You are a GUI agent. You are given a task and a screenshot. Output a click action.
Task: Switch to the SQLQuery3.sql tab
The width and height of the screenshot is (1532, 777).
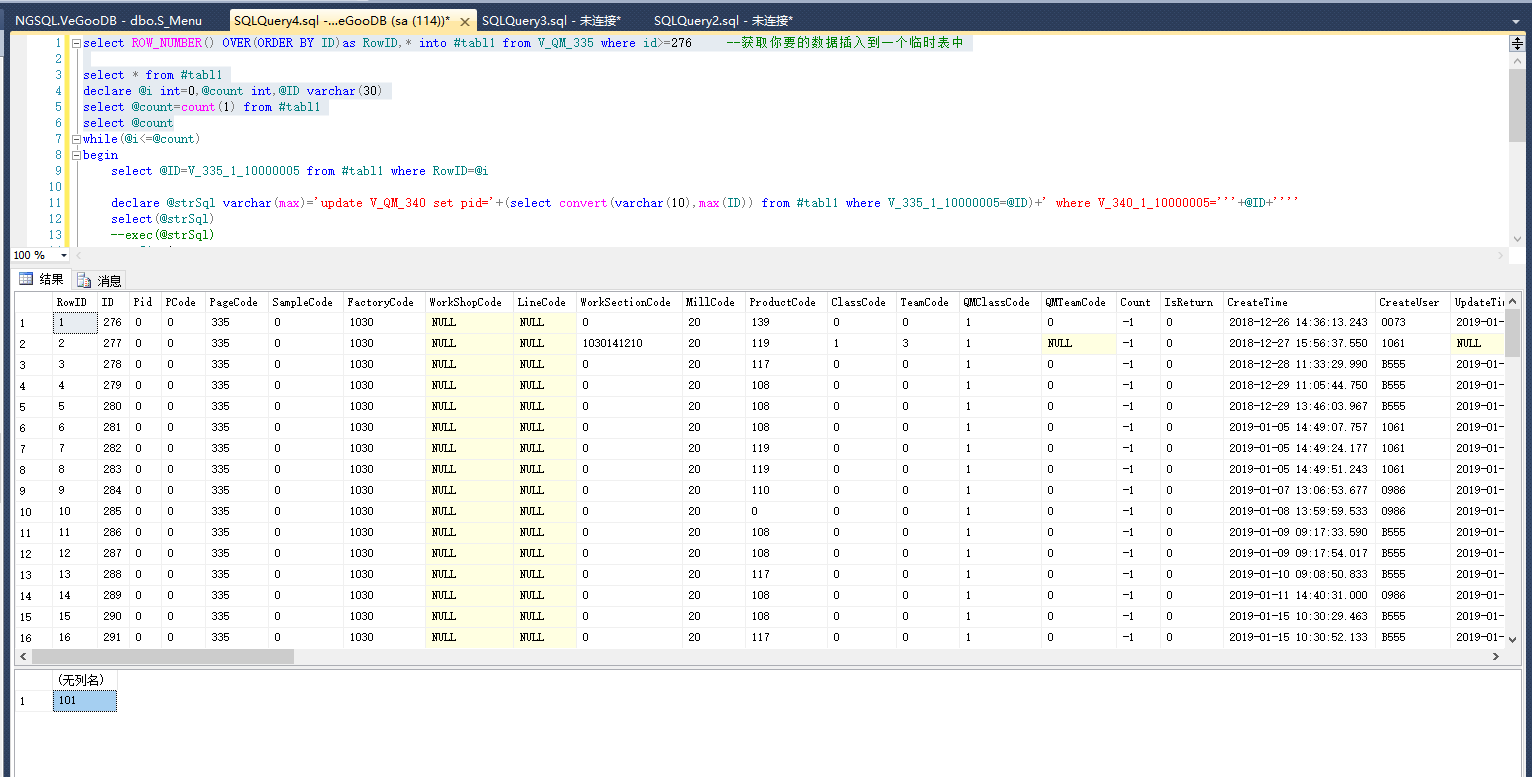tap(551, 21)
